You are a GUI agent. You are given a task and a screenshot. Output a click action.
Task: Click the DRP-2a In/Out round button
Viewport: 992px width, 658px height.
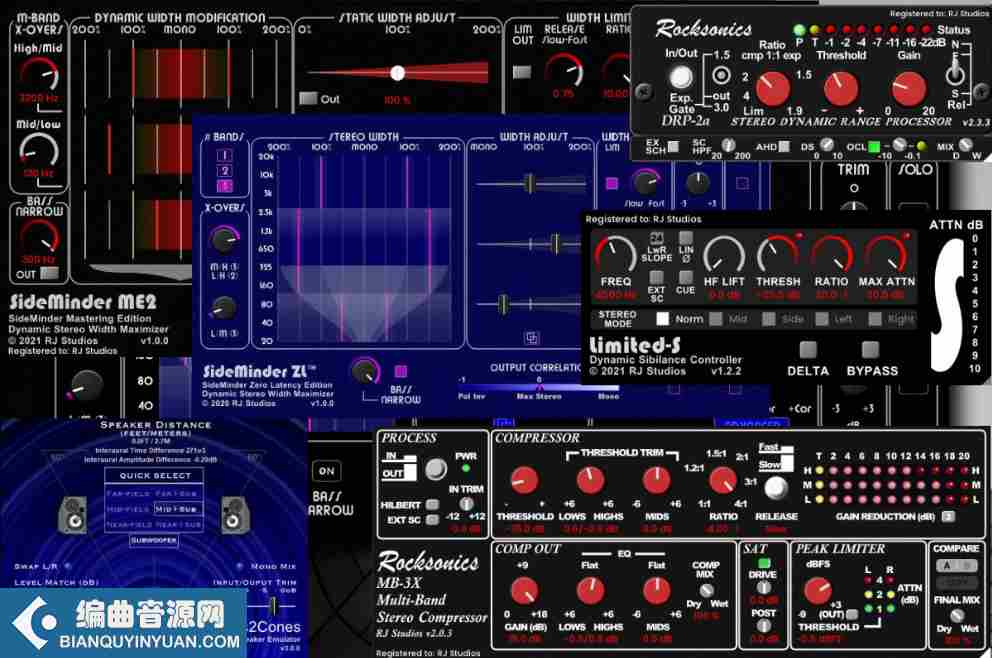(x=681, y=78)
